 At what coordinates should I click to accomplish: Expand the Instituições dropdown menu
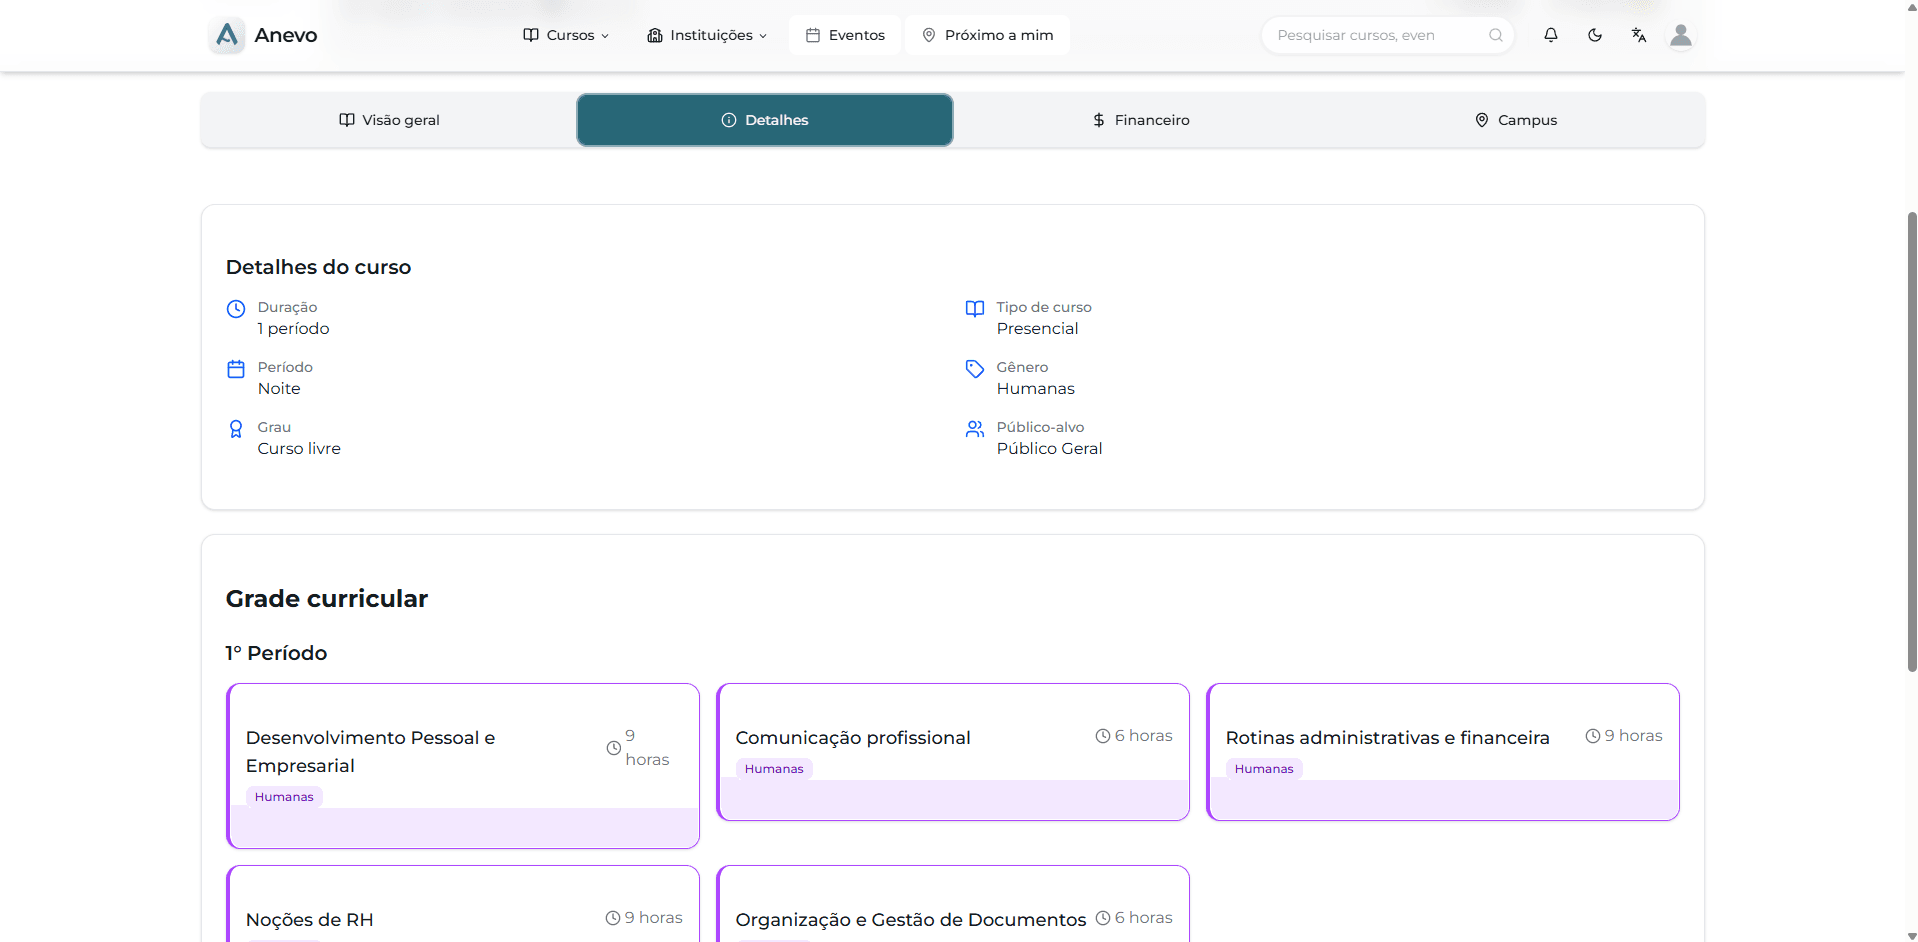pos(707,35)
